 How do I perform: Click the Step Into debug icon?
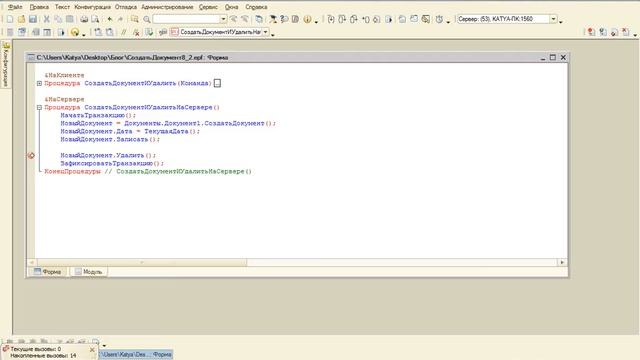(331, 19)
